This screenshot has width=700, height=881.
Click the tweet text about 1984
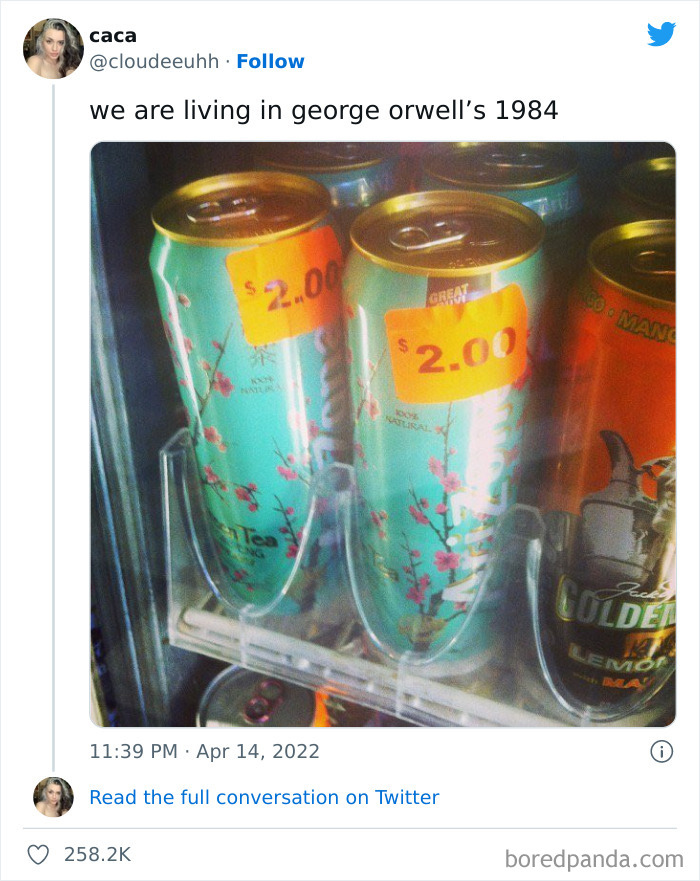click(x=324, y=110)
